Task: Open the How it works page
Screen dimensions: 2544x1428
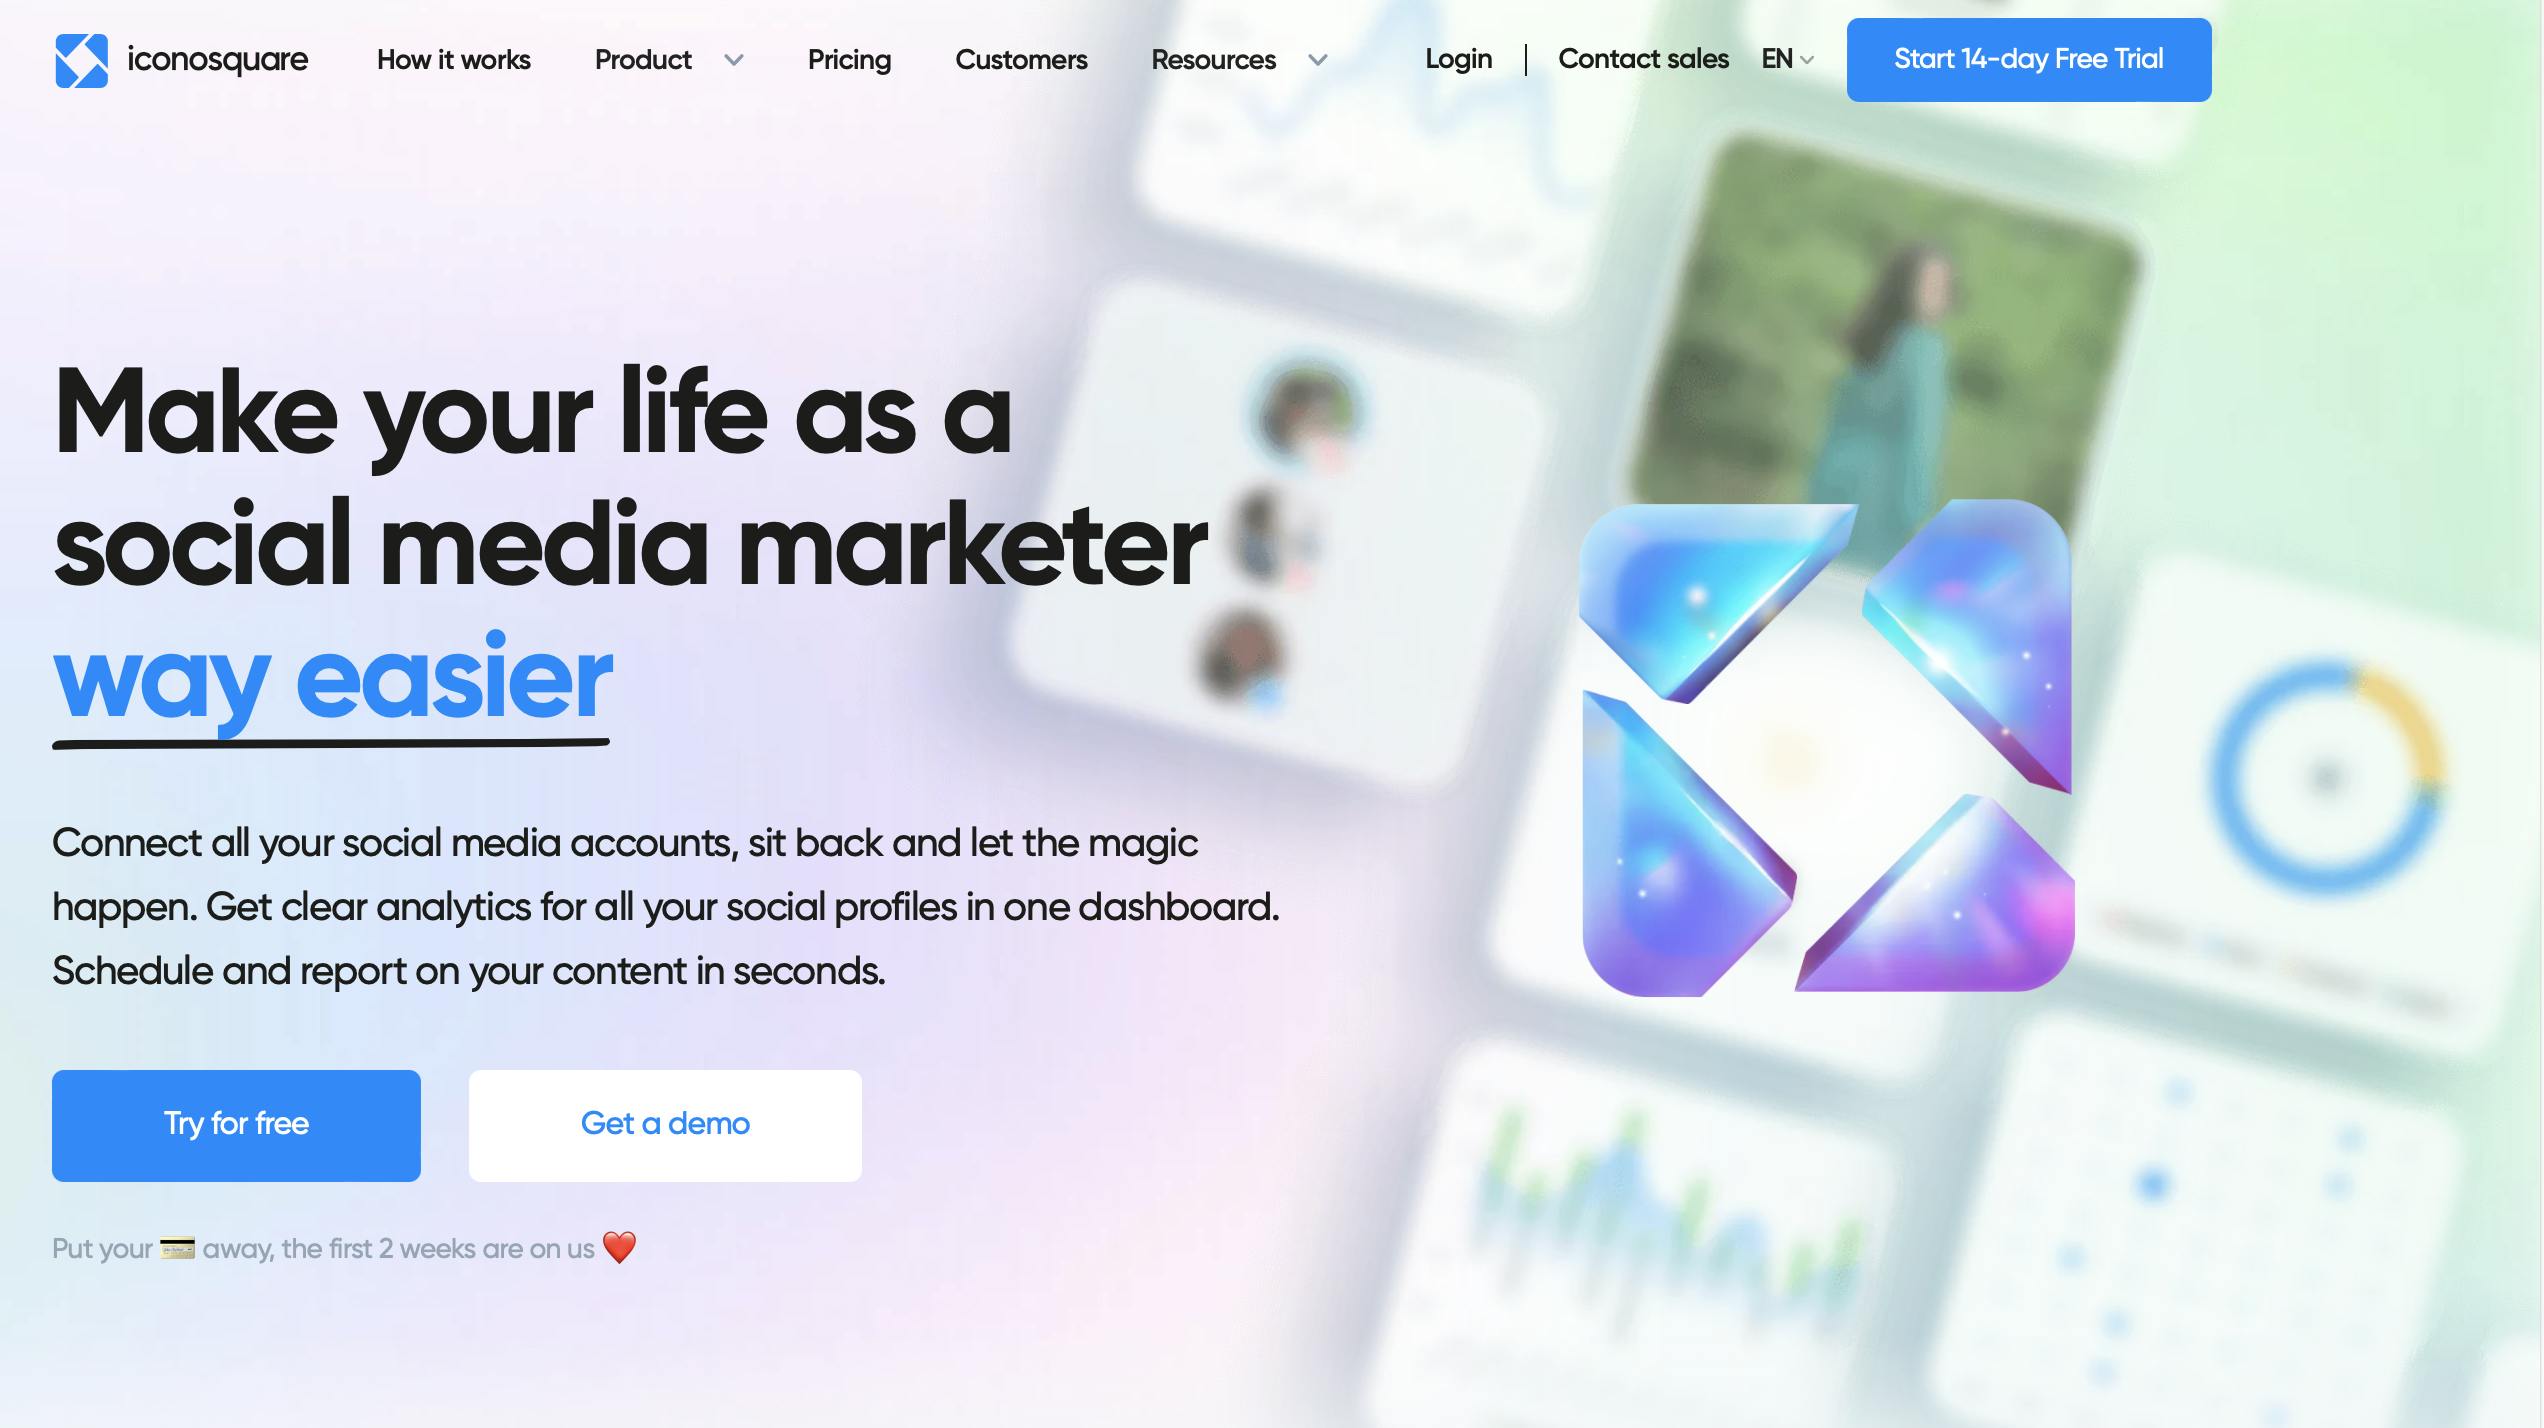Action: [453, 59]
